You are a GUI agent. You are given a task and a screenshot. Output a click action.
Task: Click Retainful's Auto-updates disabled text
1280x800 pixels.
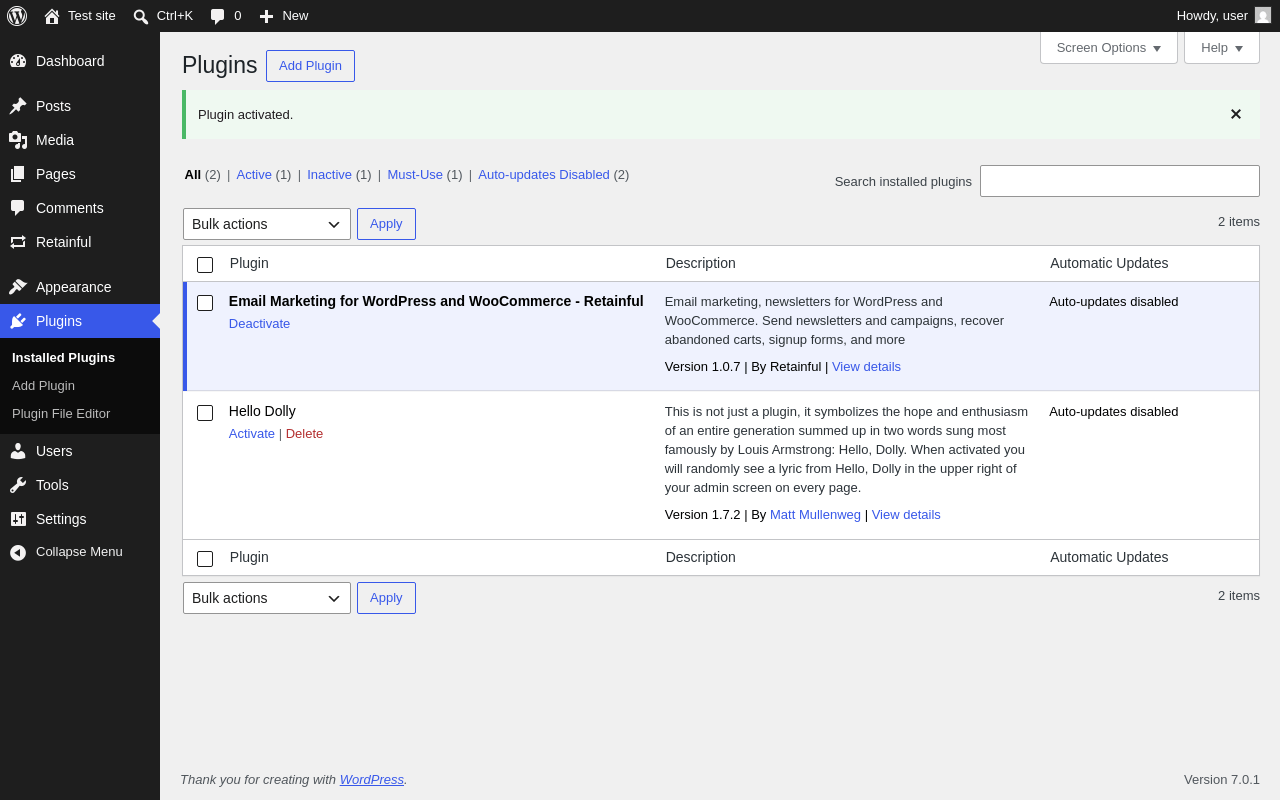[1114, 302]
